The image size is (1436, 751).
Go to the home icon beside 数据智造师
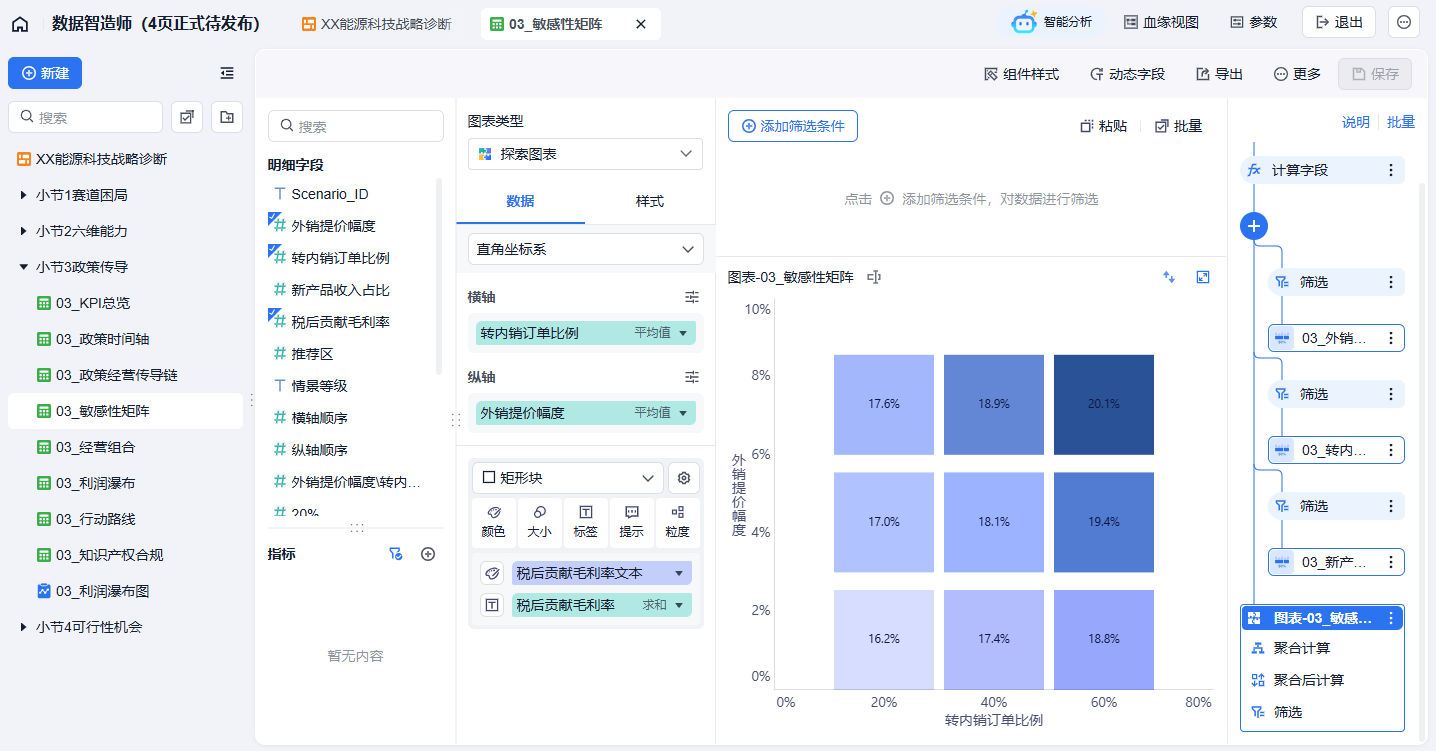(20, 23)
